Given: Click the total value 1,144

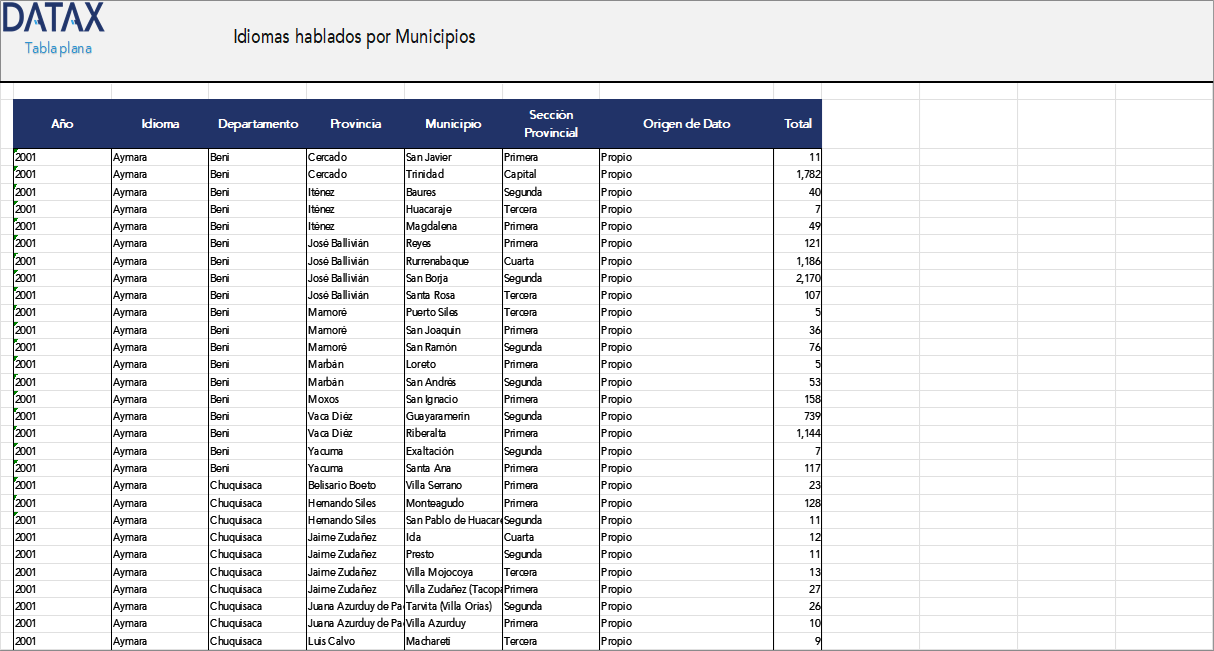Looking at the screenshot, I should [x=798, y=433].
